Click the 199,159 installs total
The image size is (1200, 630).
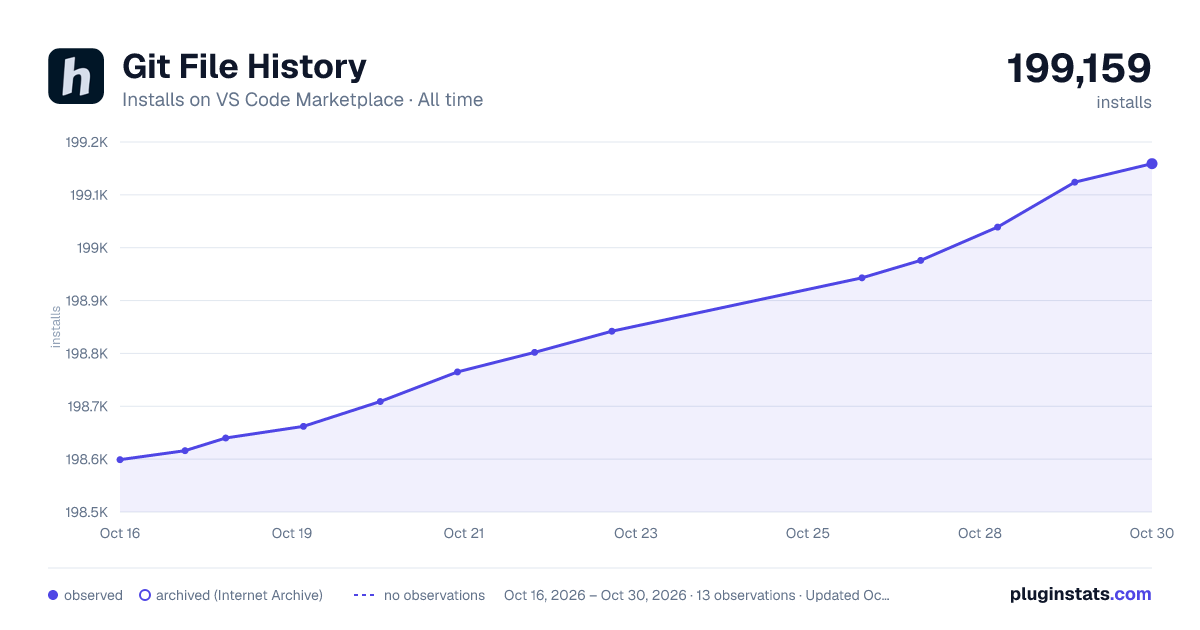[x=1079, y=68]
